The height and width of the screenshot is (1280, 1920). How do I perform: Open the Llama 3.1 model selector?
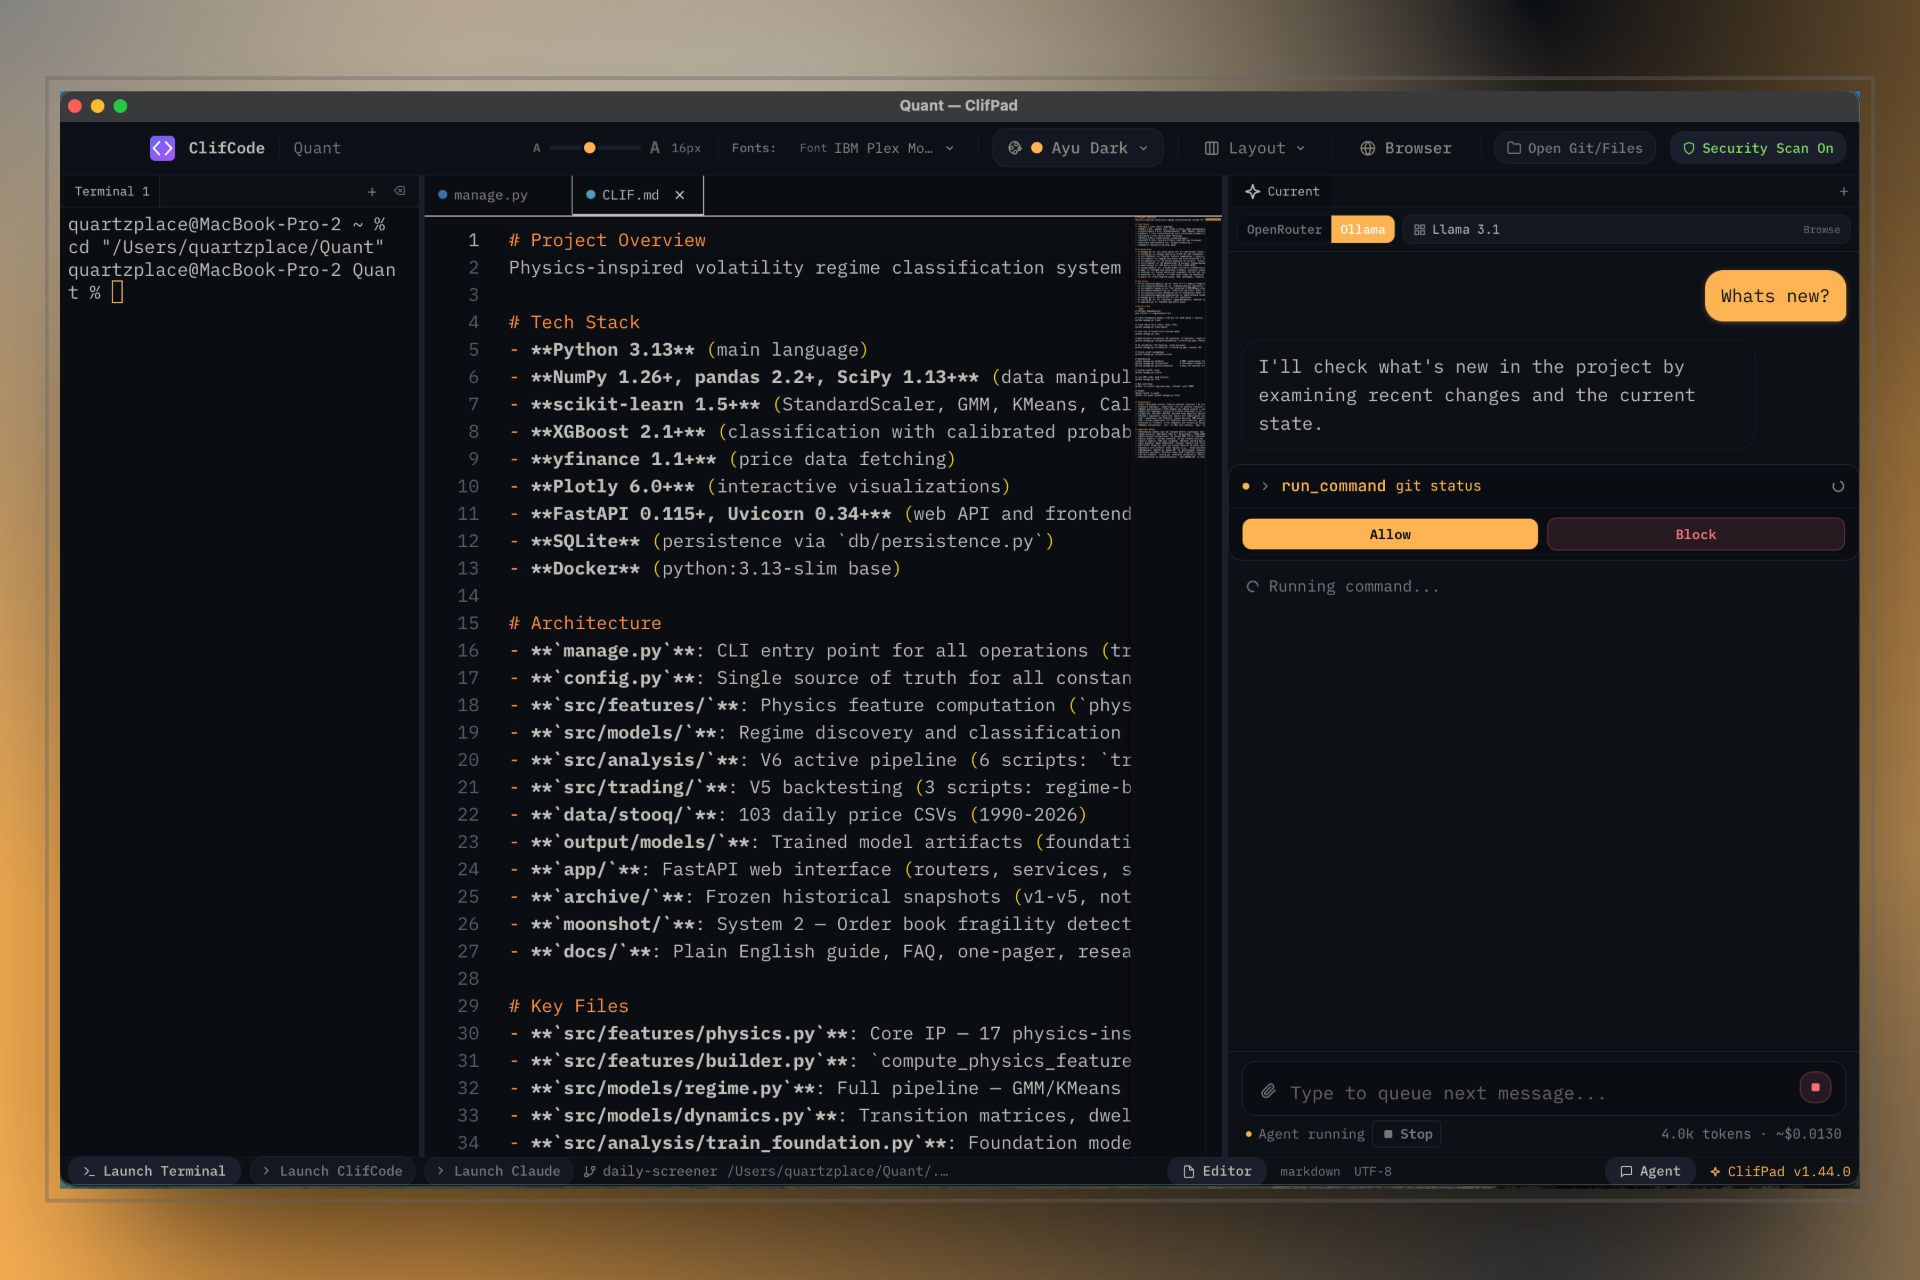point(1625,230)
